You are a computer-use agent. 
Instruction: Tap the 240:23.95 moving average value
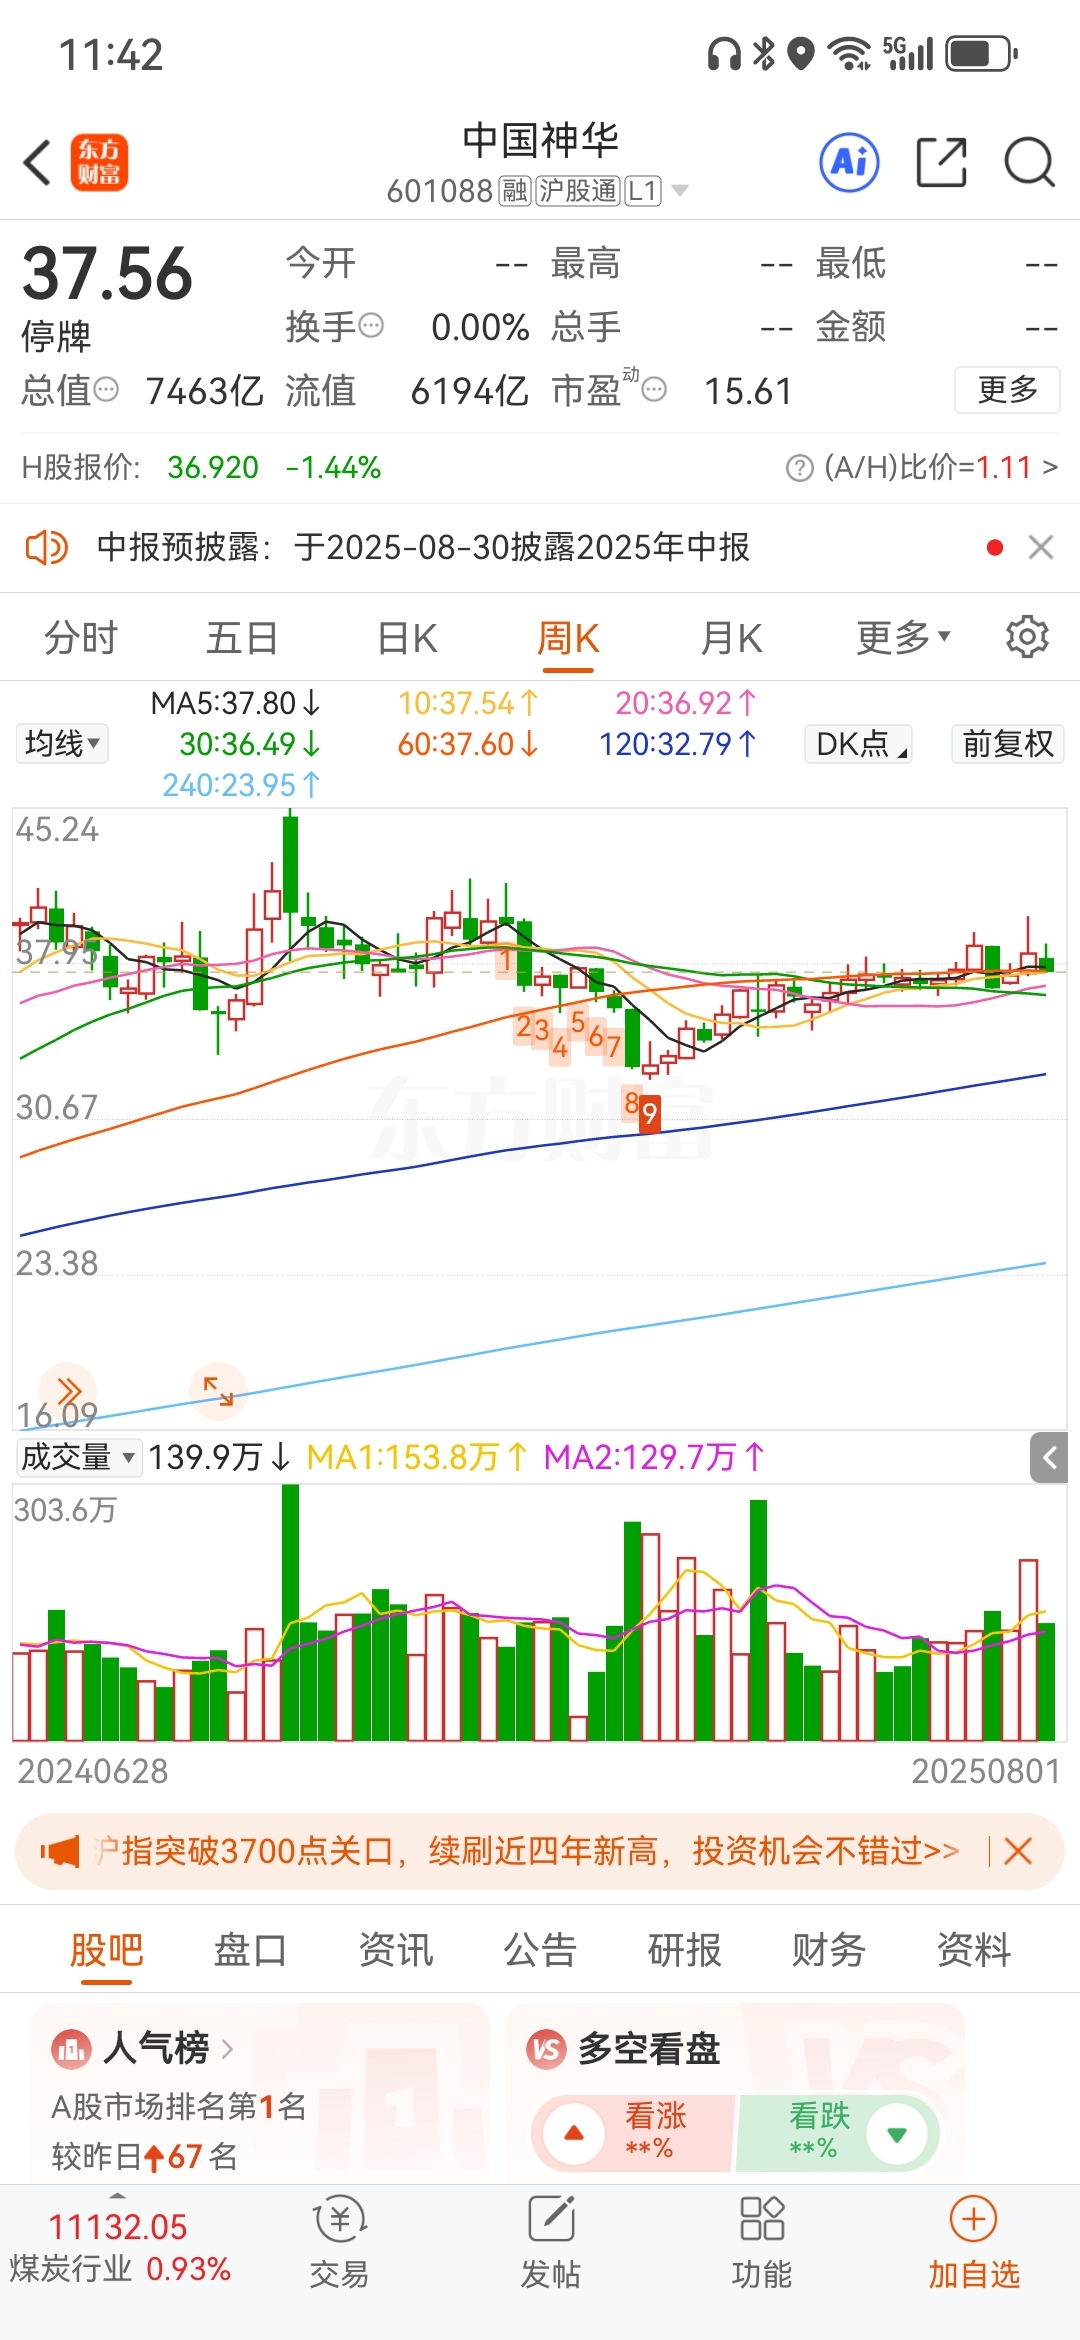243,785
